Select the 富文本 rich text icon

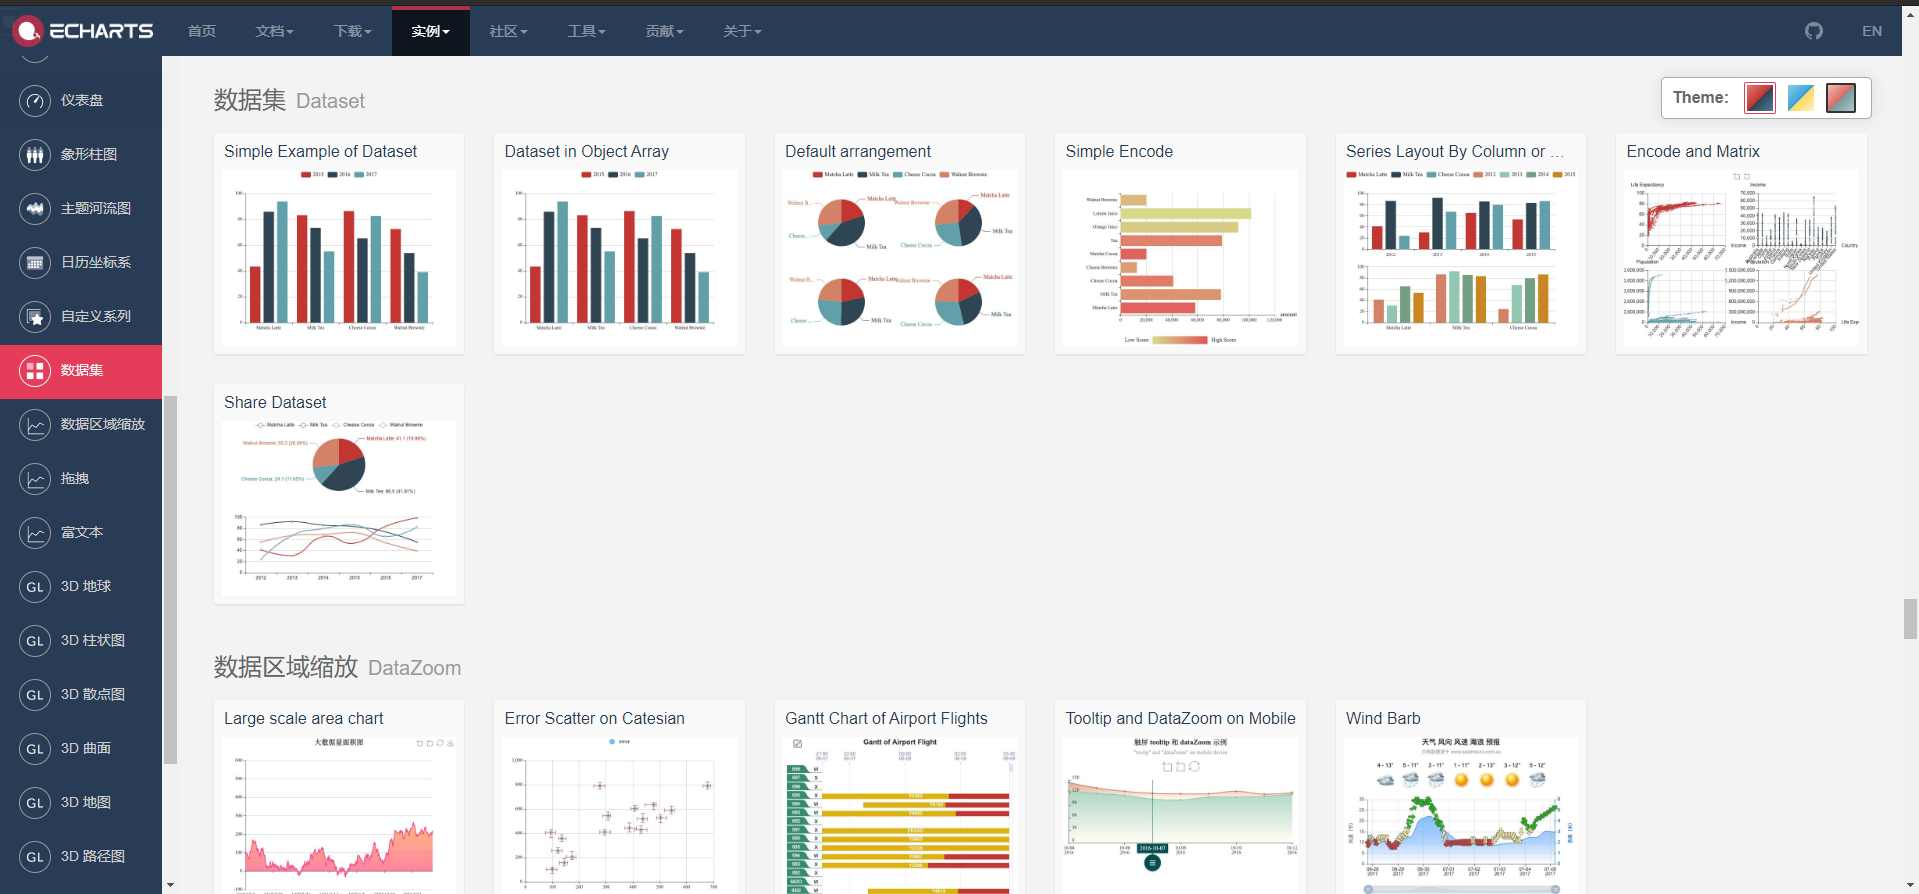tap(35, 532)
